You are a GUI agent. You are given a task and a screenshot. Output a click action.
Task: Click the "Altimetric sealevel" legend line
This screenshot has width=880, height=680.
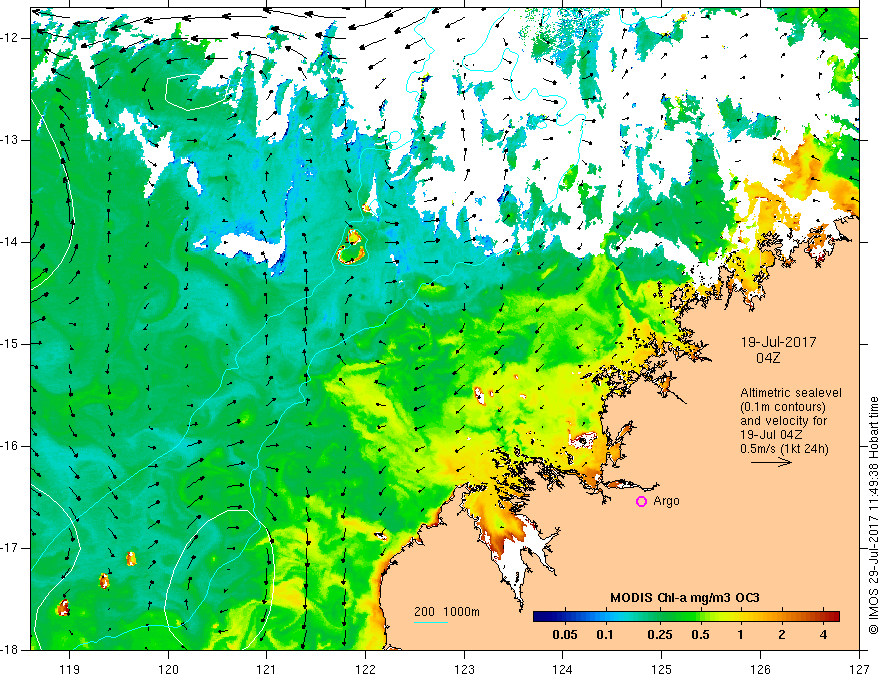791,393
